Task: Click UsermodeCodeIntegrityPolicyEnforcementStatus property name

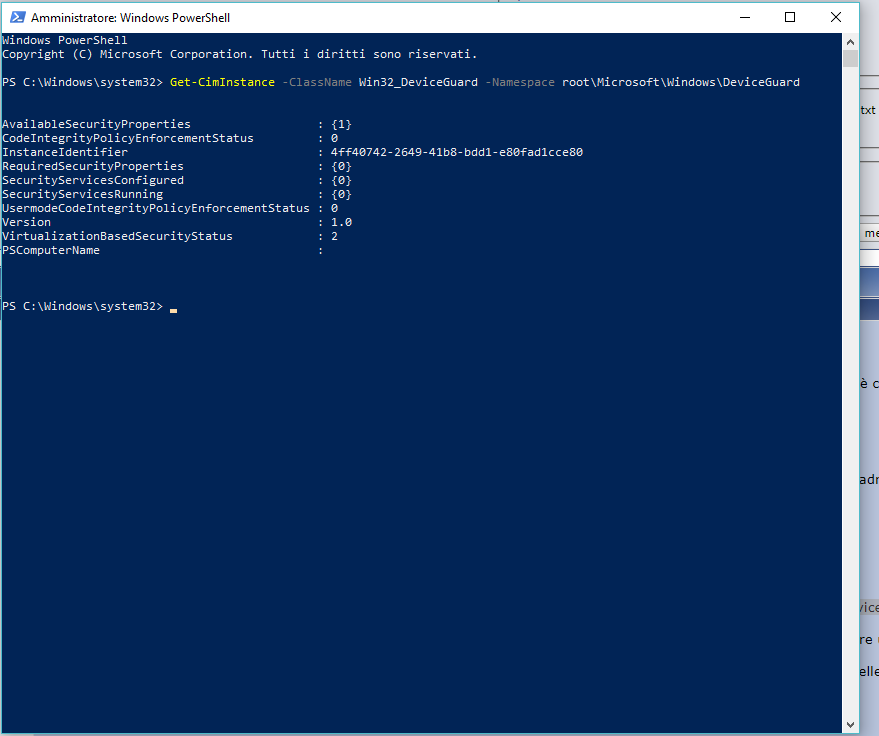Action: pos(156,209)
